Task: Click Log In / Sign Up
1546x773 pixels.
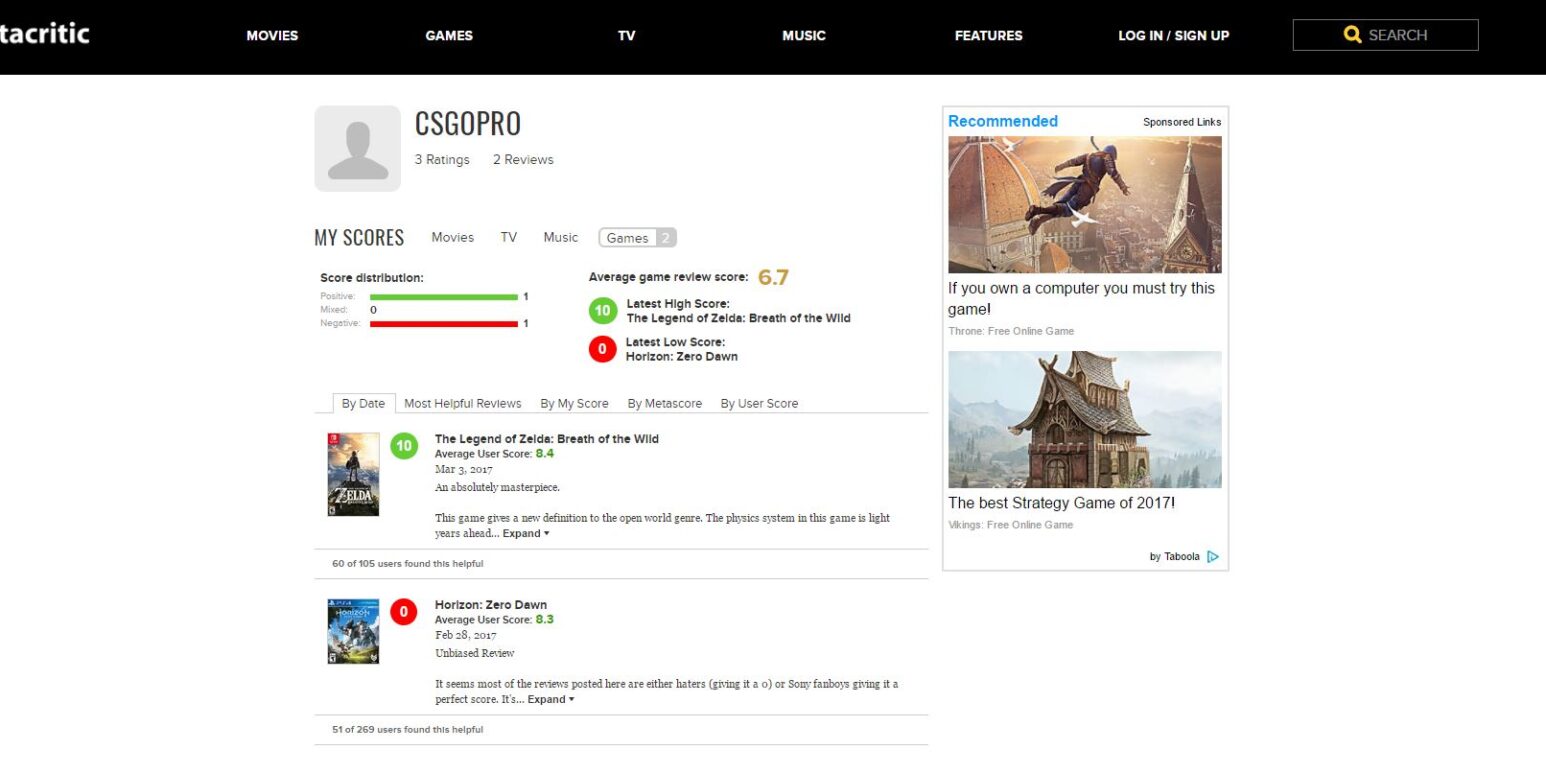Action: pyautogui.click(x=1174, y=36)
